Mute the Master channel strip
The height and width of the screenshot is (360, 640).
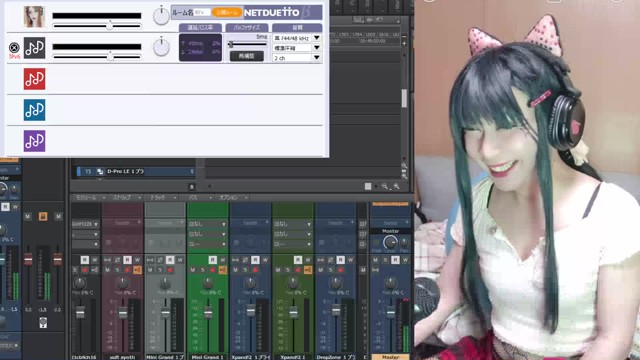(x=376, y=260)
